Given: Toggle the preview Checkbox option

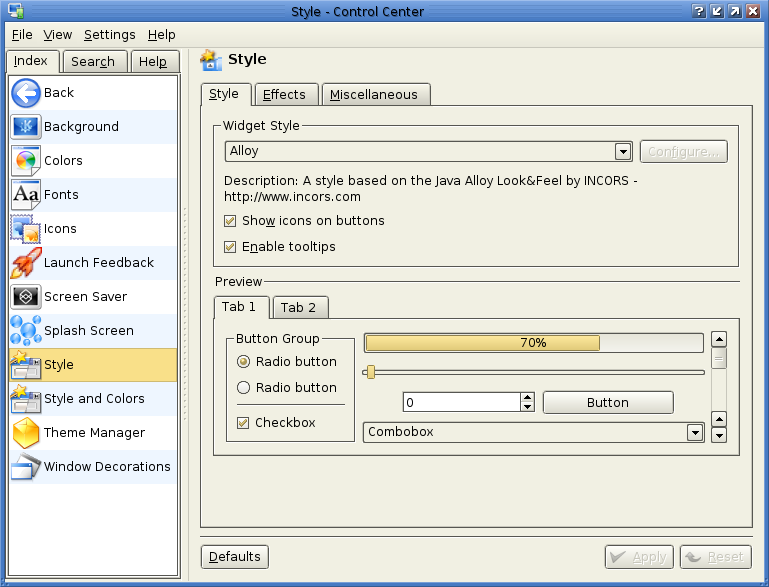Looking at the screenshot, I should tap(243, 423).
